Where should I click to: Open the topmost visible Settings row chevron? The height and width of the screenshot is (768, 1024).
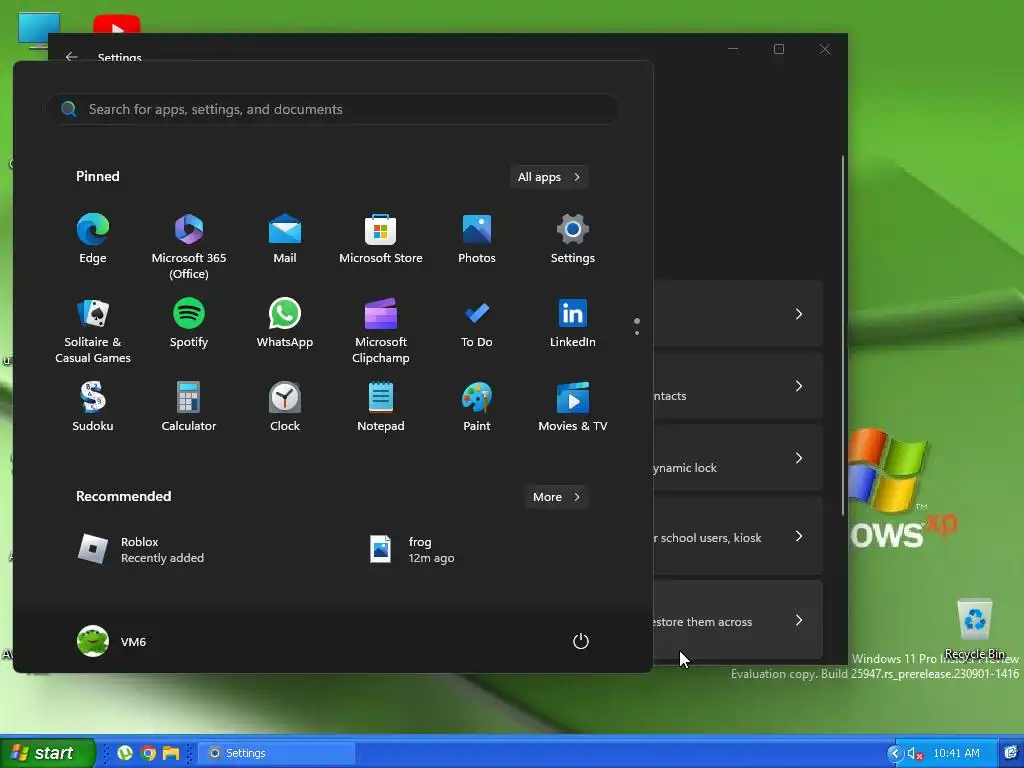tap(799, 314)
